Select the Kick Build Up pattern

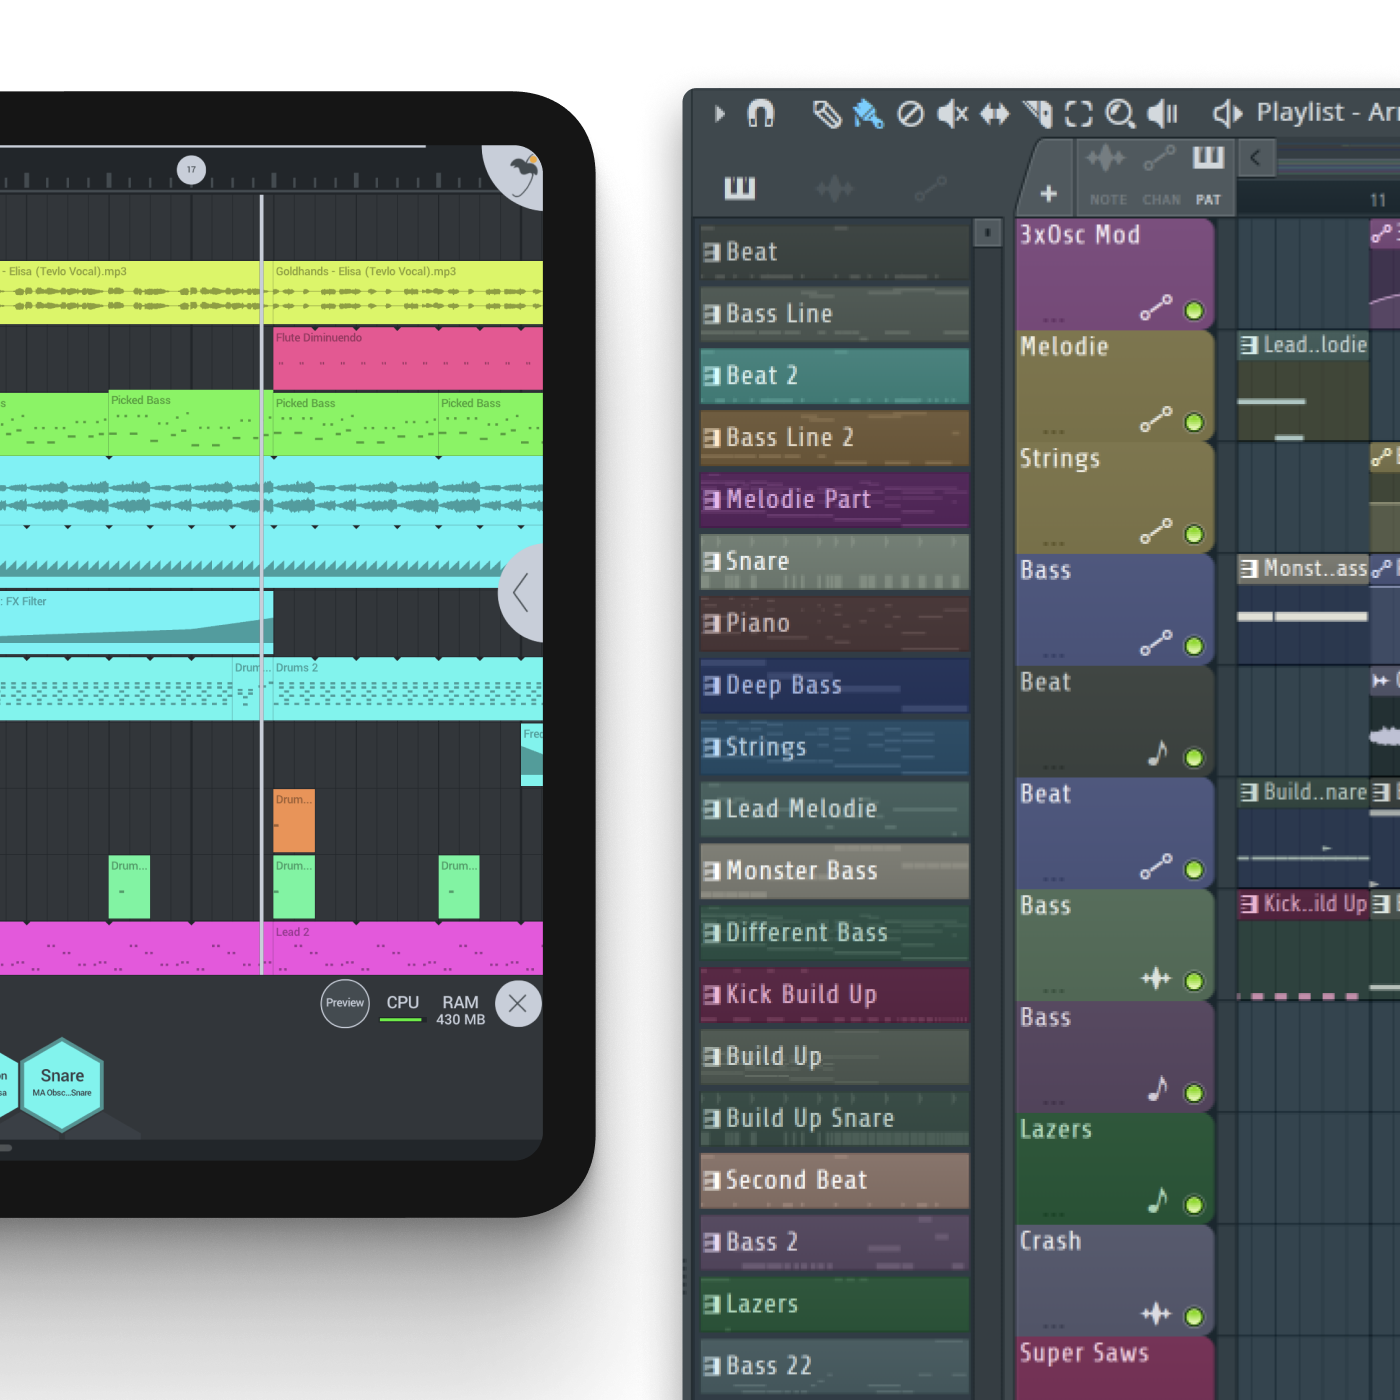[835, 995]
